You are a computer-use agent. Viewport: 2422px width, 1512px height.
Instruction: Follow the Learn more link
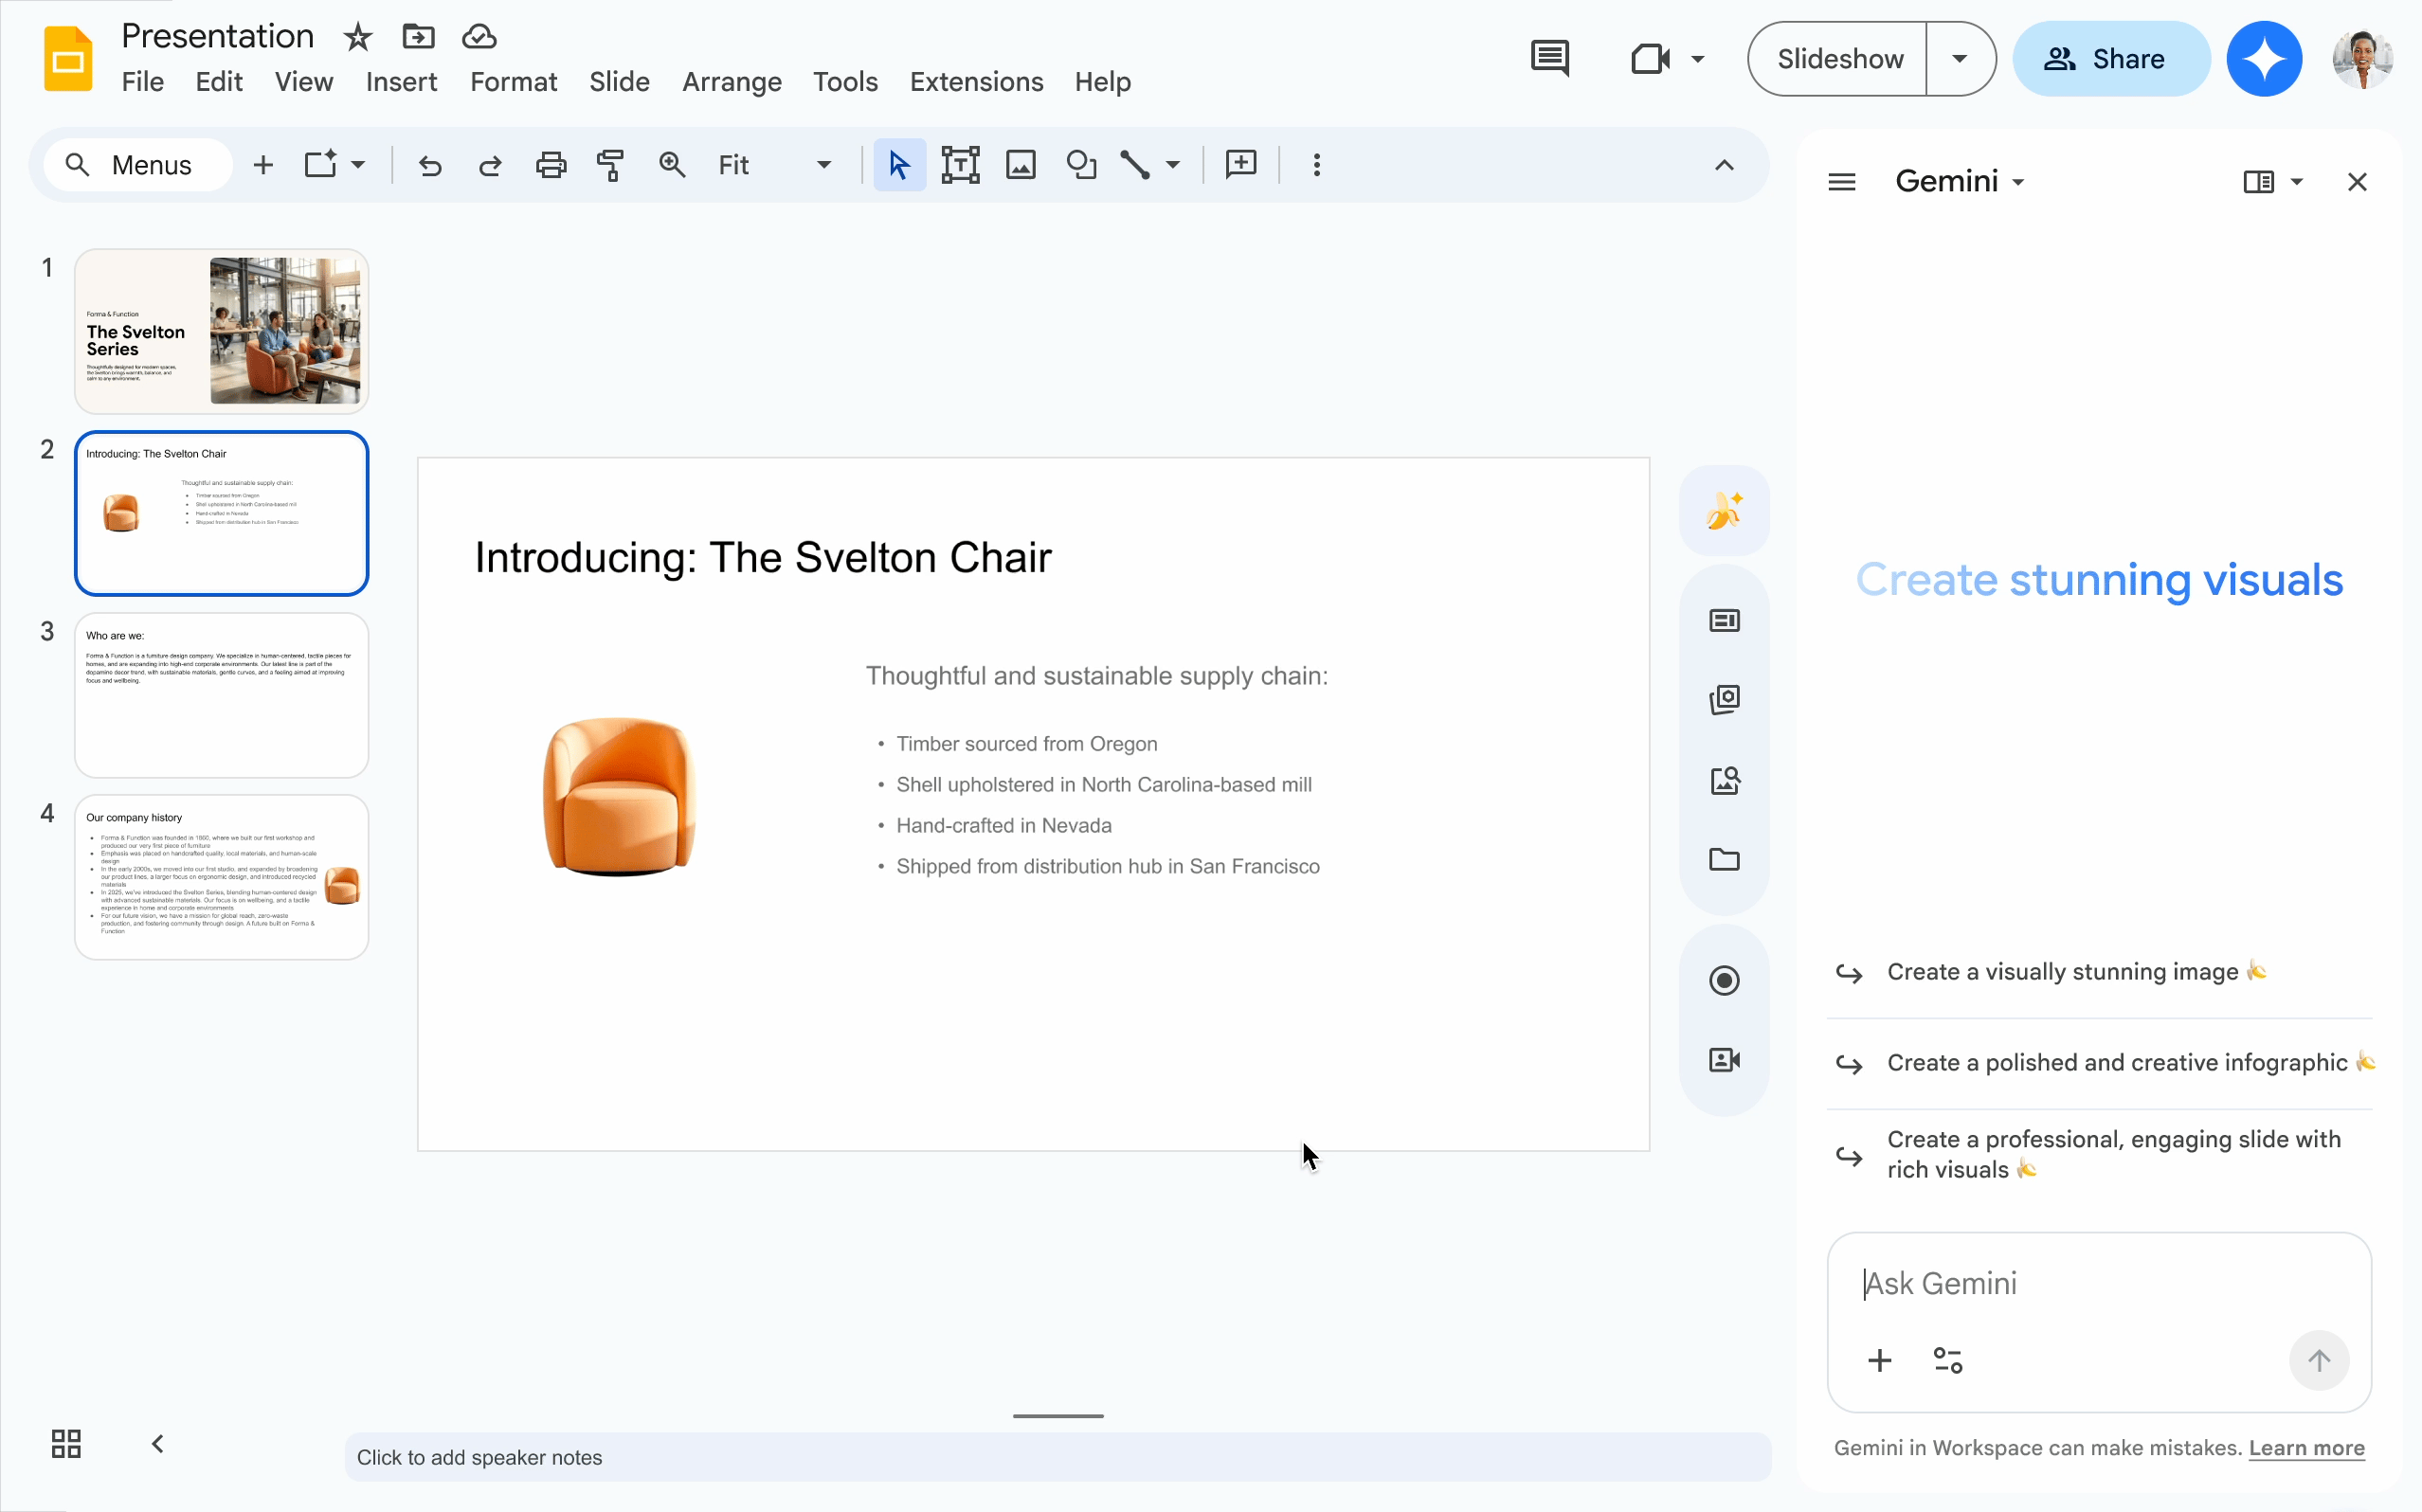click(2306, 1448)
